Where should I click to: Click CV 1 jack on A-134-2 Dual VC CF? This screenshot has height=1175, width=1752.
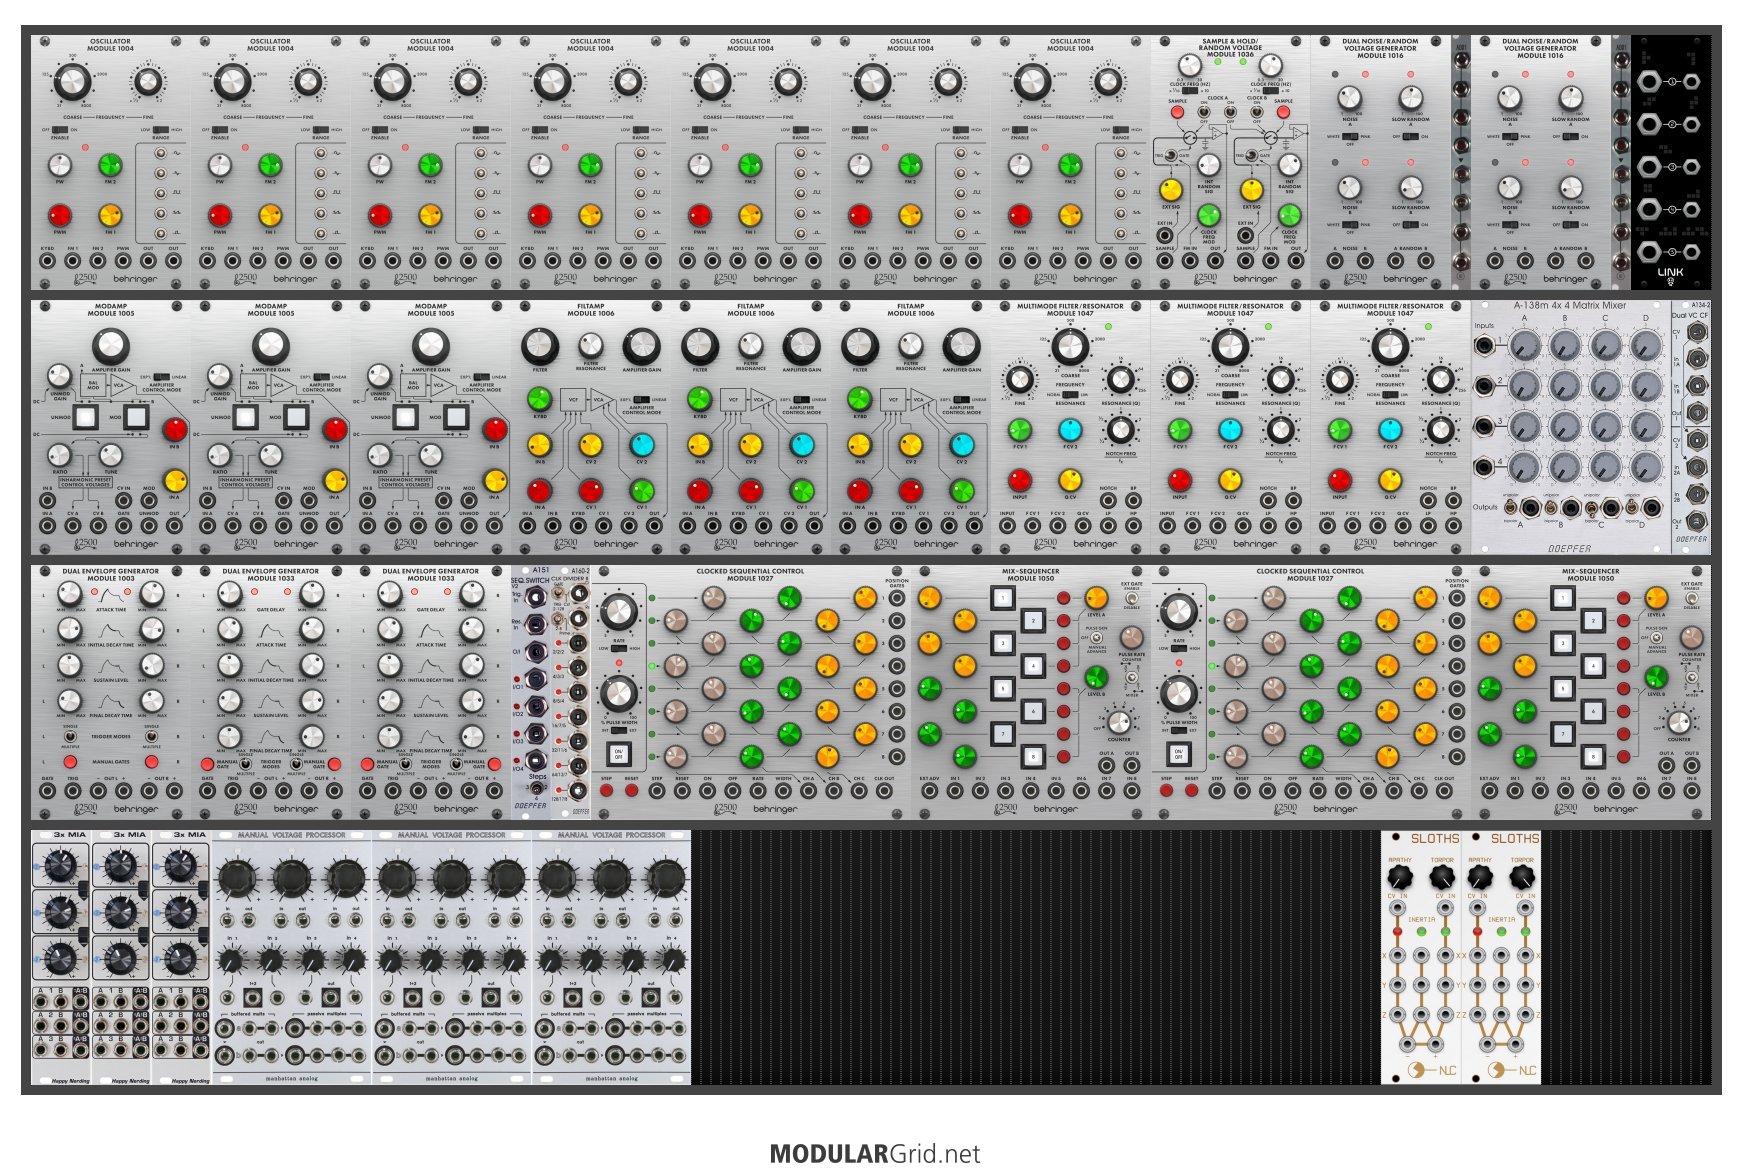[x=1697, y=330]
